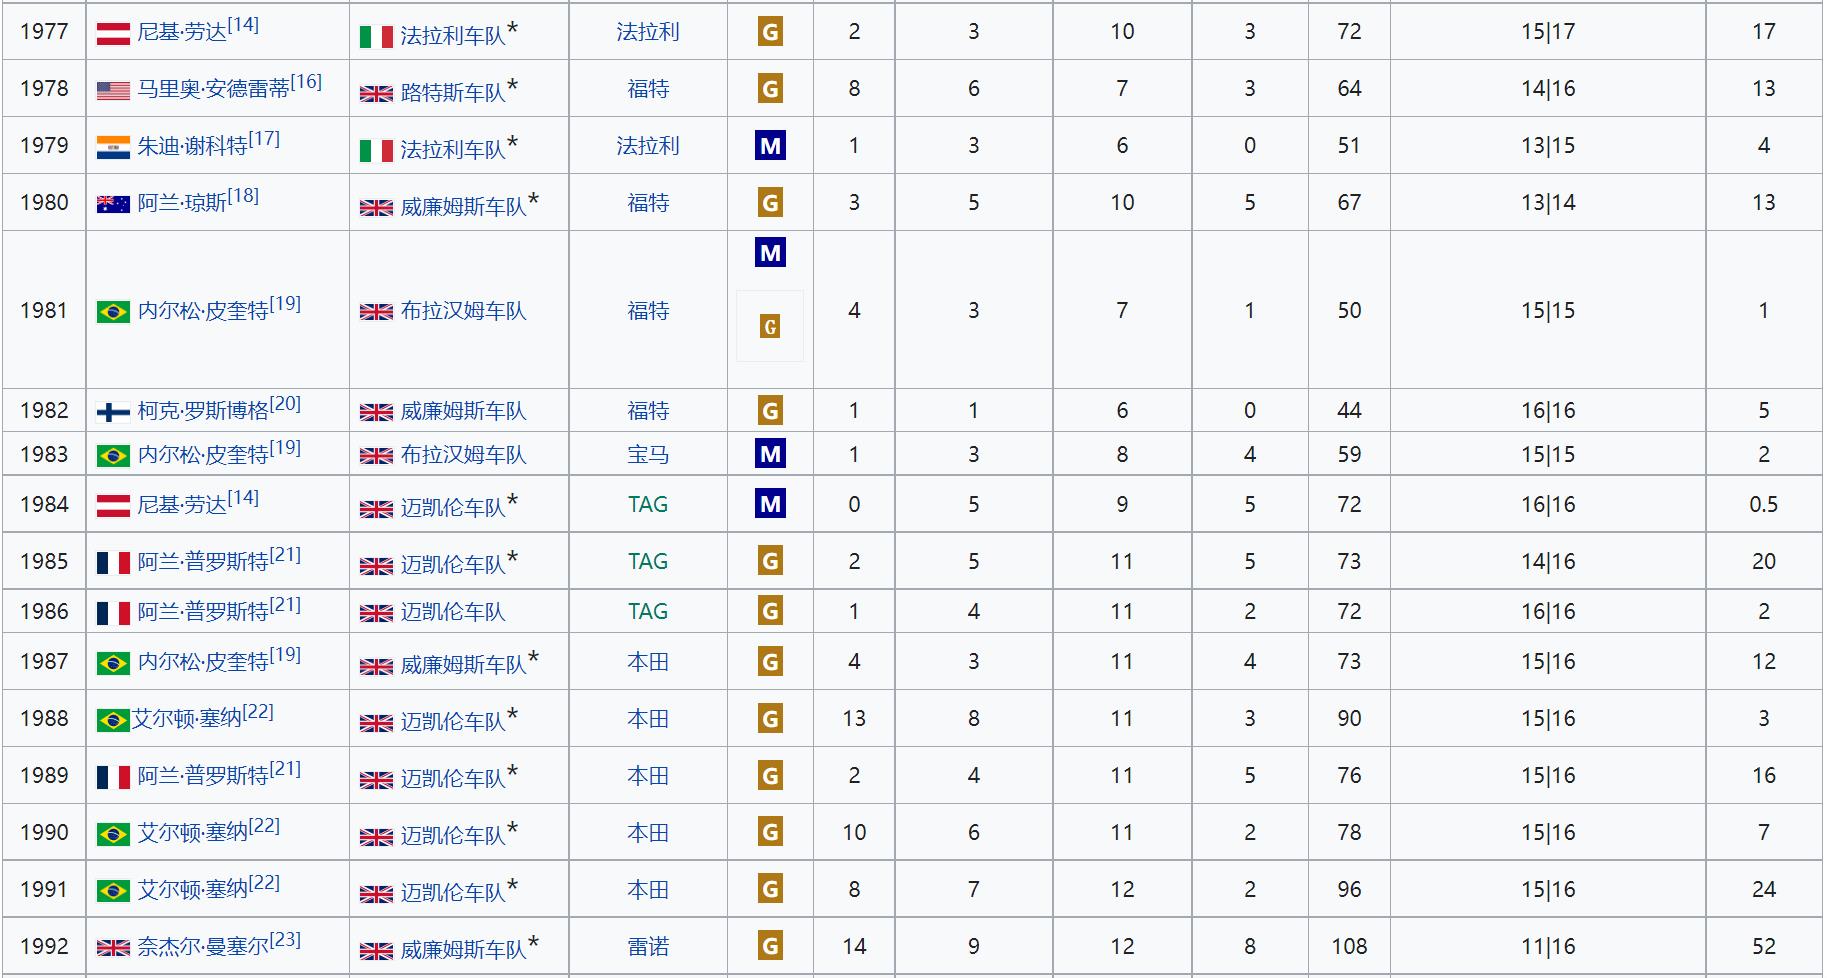Open 奈杰尔·曼塞尔 driver link
Screen dimensions: 1827x978
pos(203,947)
